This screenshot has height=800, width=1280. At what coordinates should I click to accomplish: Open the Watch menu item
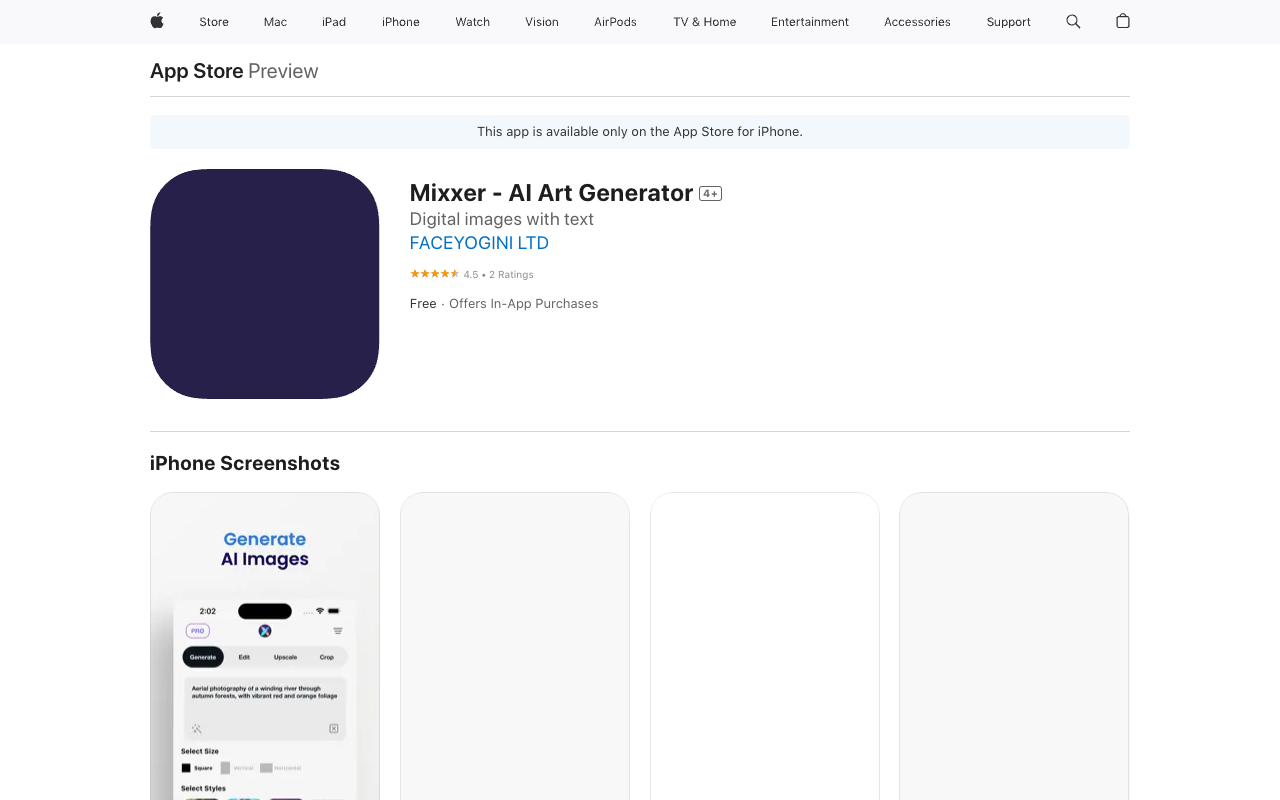click(473, 22)
